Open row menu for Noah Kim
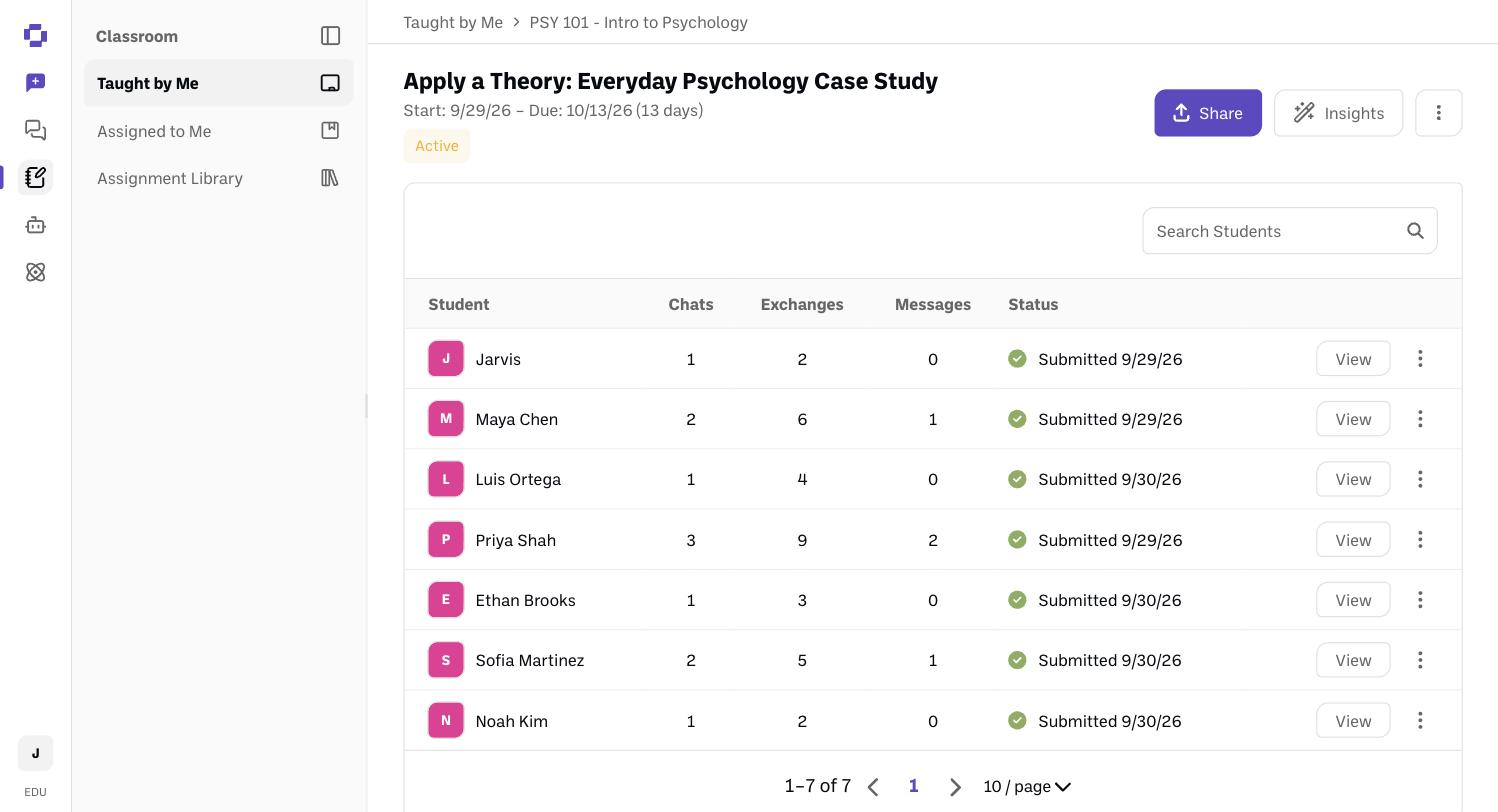 [x=1420, y=721]
